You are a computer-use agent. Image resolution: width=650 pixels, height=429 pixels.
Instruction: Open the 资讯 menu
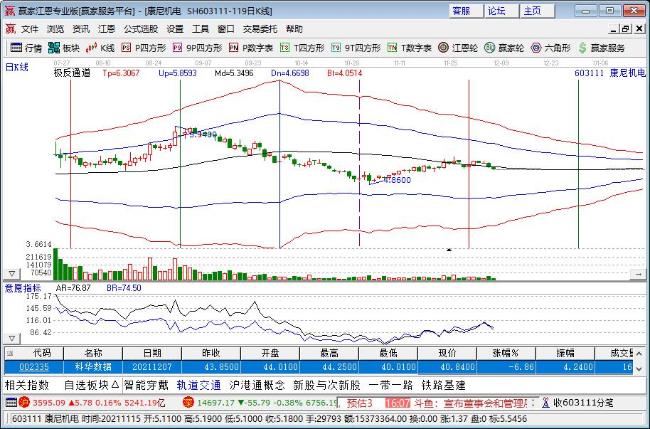[81, 29]
